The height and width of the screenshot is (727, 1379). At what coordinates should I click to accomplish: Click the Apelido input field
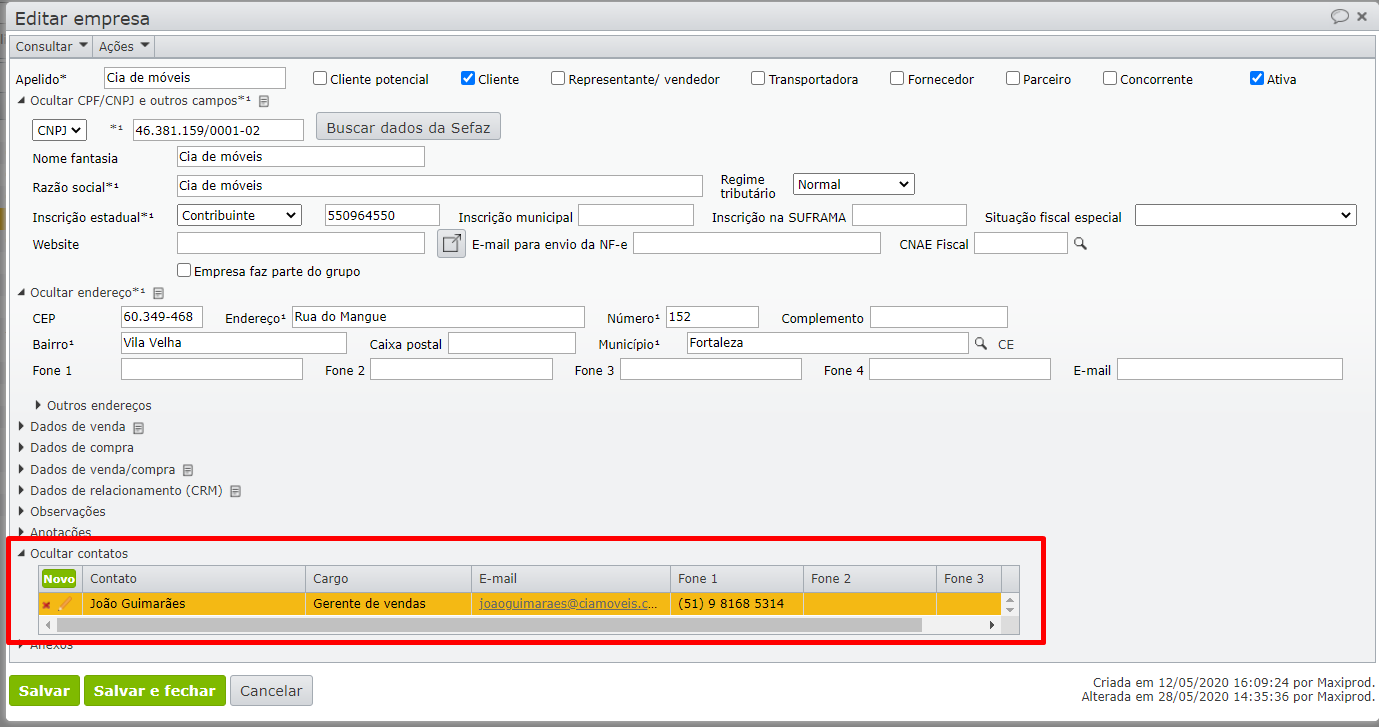point(194,77)
